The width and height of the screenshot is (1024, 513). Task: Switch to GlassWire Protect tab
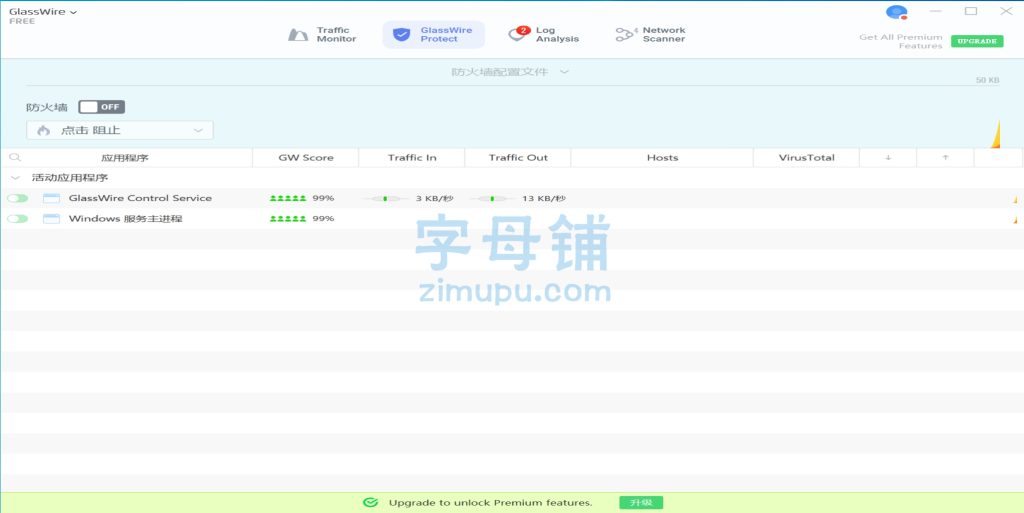[434, 35]
